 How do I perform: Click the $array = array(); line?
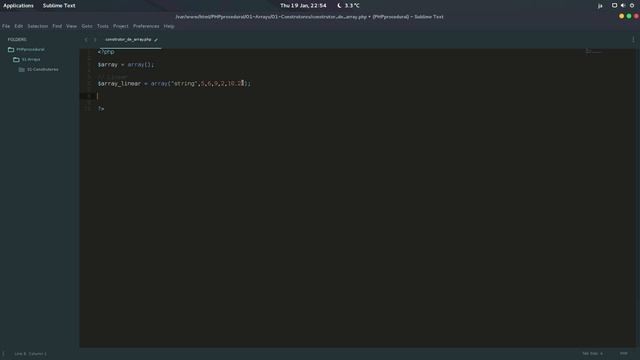126,64
